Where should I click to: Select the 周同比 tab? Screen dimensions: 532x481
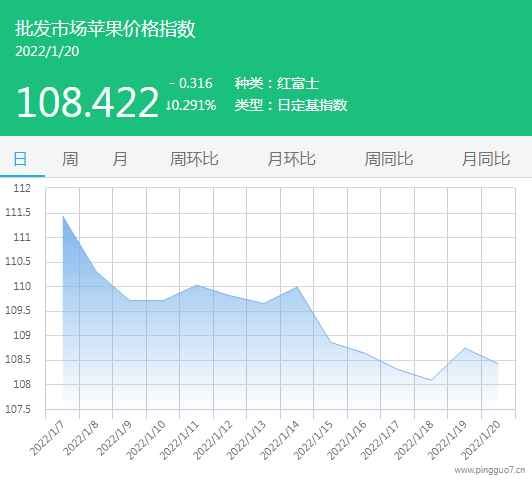pos(388,159)
